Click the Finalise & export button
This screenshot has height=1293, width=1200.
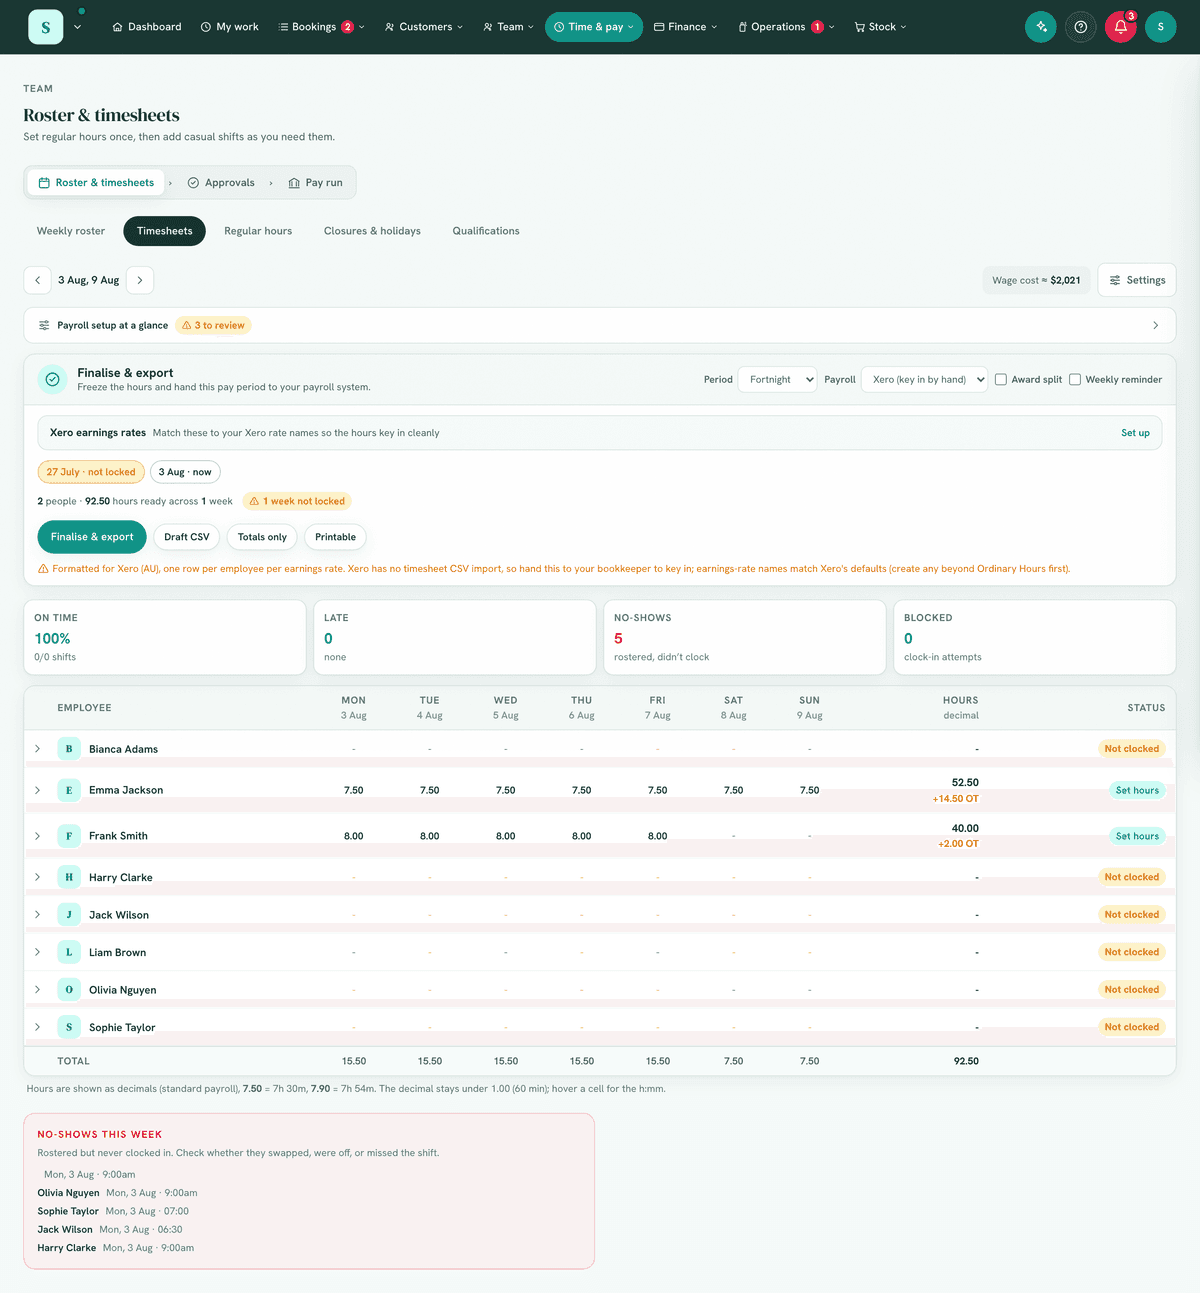tap(92, 537)
